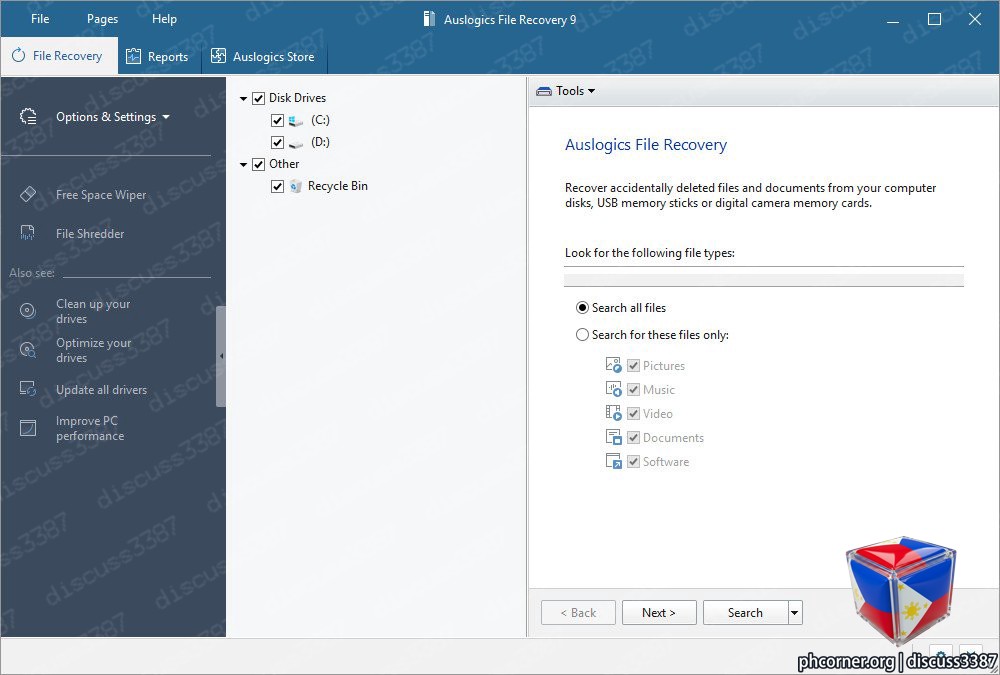1000x675 pixels.
Task: Select the (C:) drive label
Action: pyautogui.click(x=320, y=120)
